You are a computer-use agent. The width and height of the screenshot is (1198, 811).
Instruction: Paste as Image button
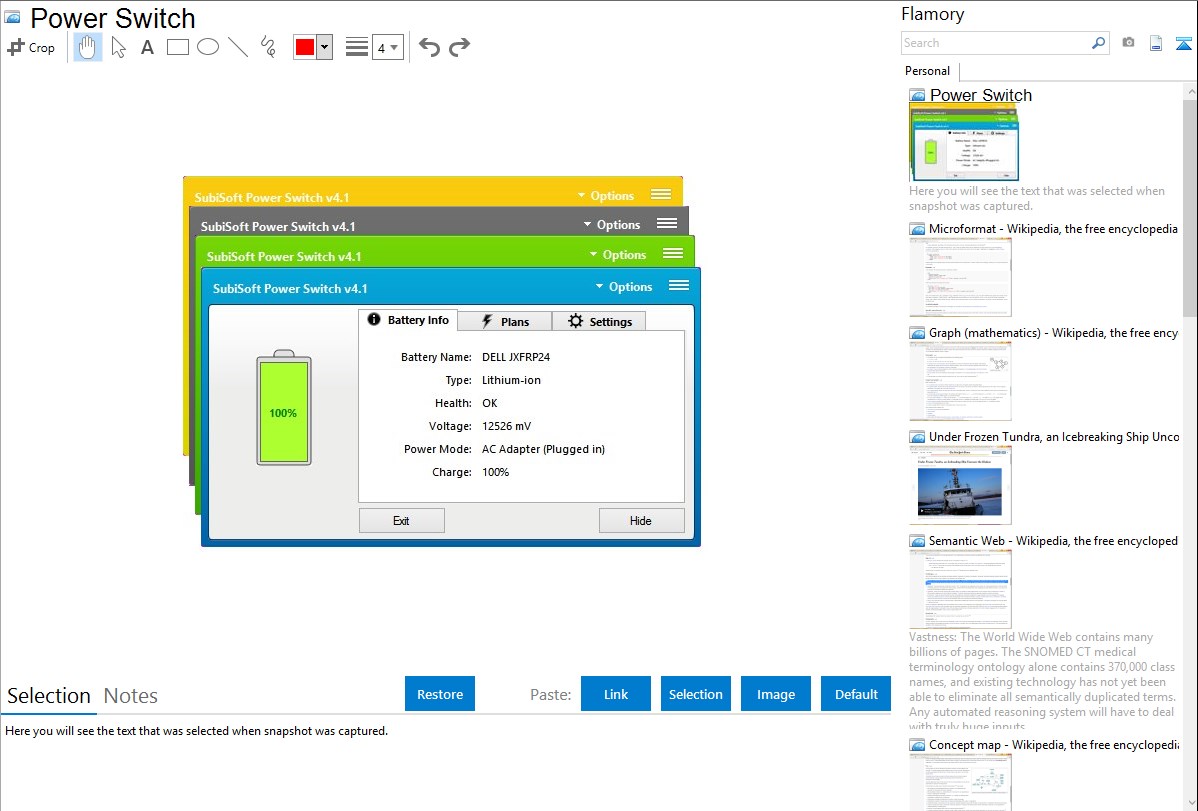tap(775, 694)
